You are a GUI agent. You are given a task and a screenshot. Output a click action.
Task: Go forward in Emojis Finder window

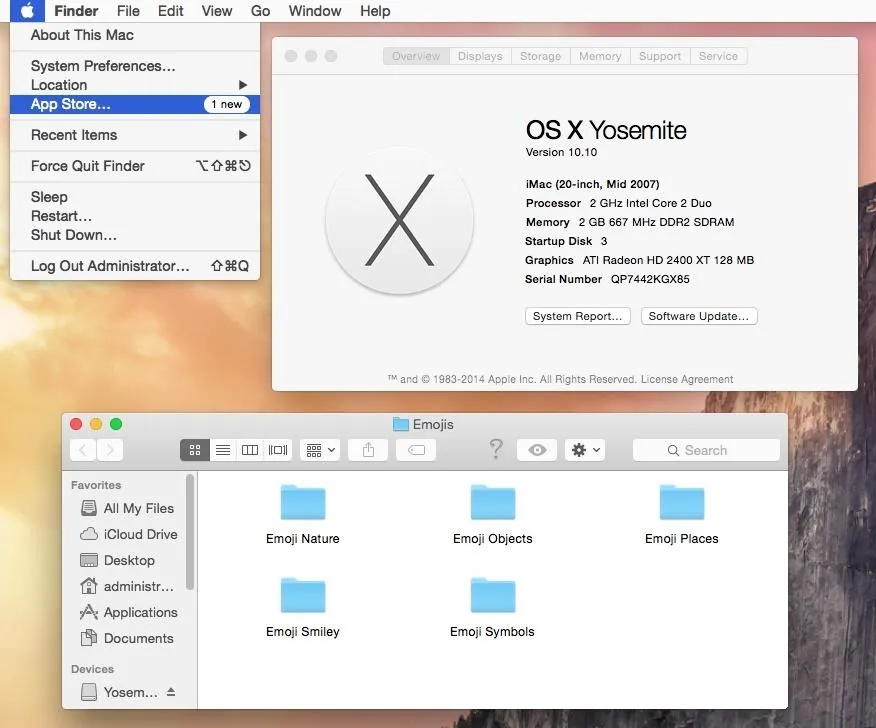click(110, 450)
